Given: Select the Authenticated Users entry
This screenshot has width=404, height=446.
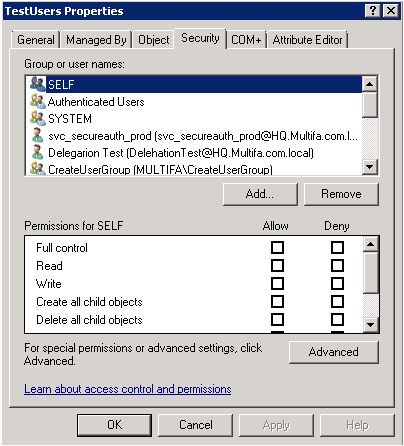Looking at the screenshot, I should pyautogui.click(x=194, y=101).
